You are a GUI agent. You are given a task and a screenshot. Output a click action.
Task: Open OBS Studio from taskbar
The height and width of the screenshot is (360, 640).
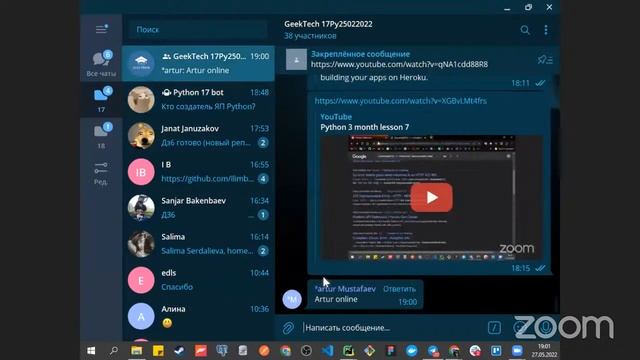coord(307,351)
